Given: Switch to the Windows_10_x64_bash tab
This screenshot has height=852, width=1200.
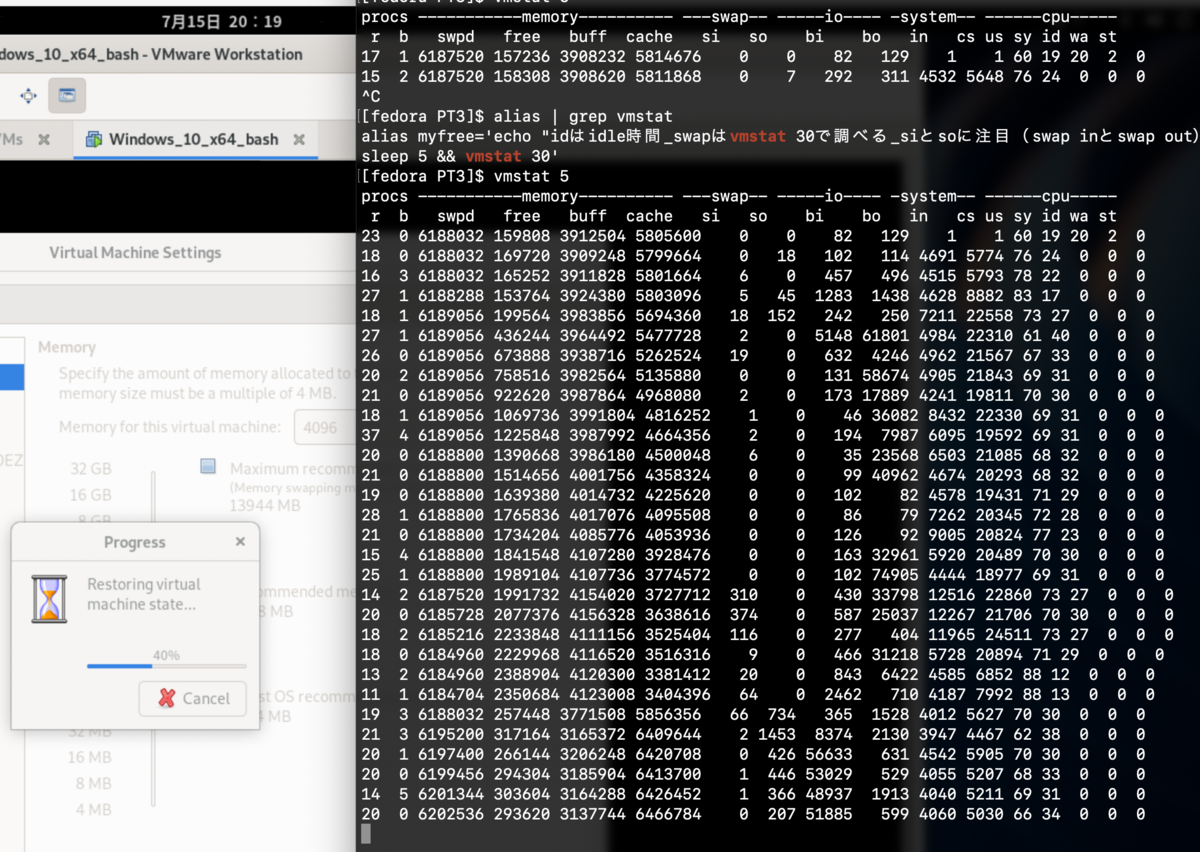Looking at the screenshot, I should tap(193, 140).
